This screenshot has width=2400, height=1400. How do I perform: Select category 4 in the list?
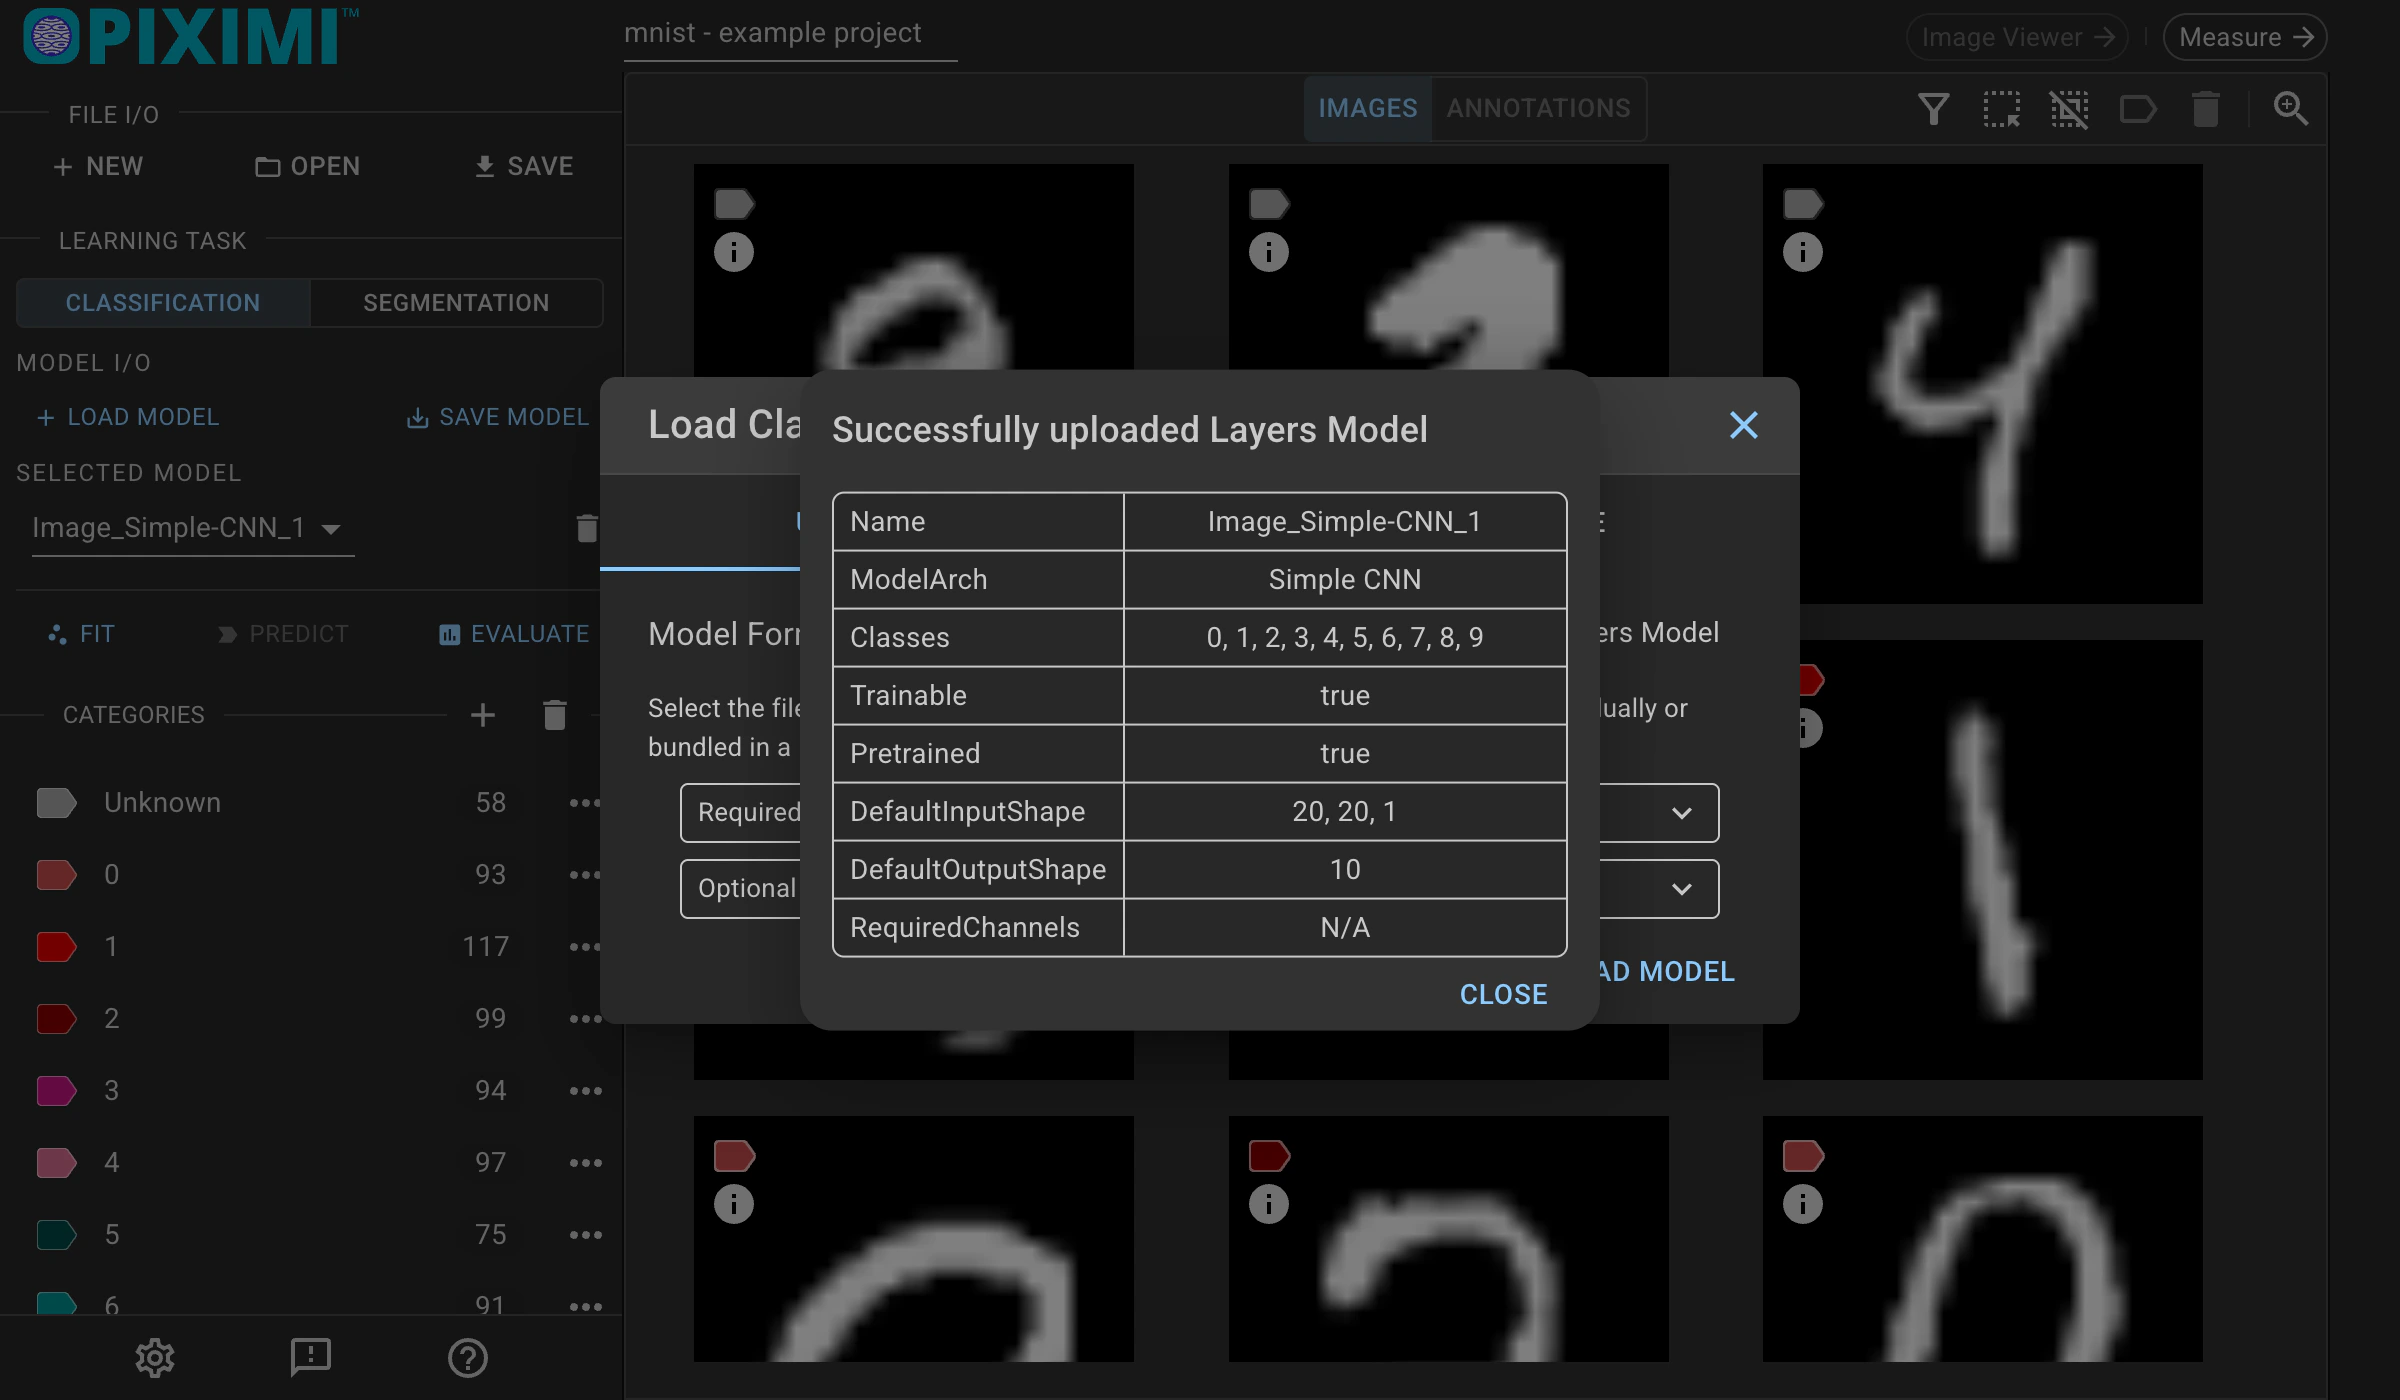[310, 1162]
